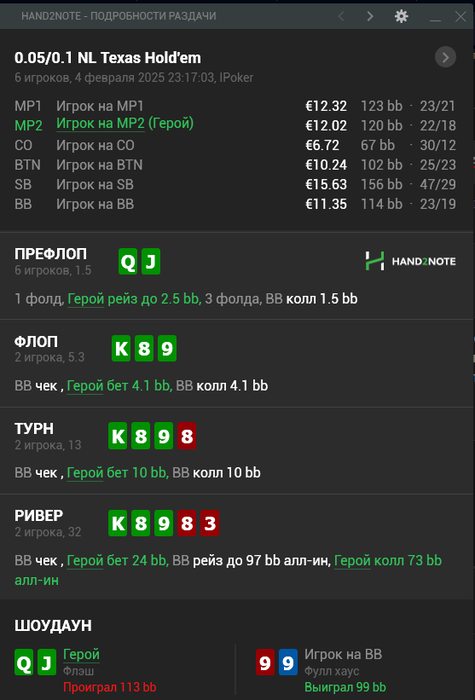Go to previous hand with left arrow
The height and width of the screenshot is (700, 475).
click(x=341, y=17)
